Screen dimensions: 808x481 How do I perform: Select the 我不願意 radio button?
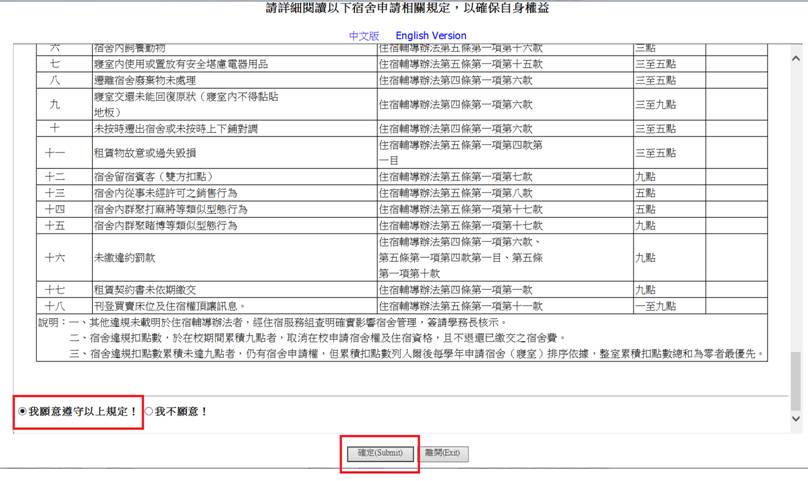click(x=149, y=411)
